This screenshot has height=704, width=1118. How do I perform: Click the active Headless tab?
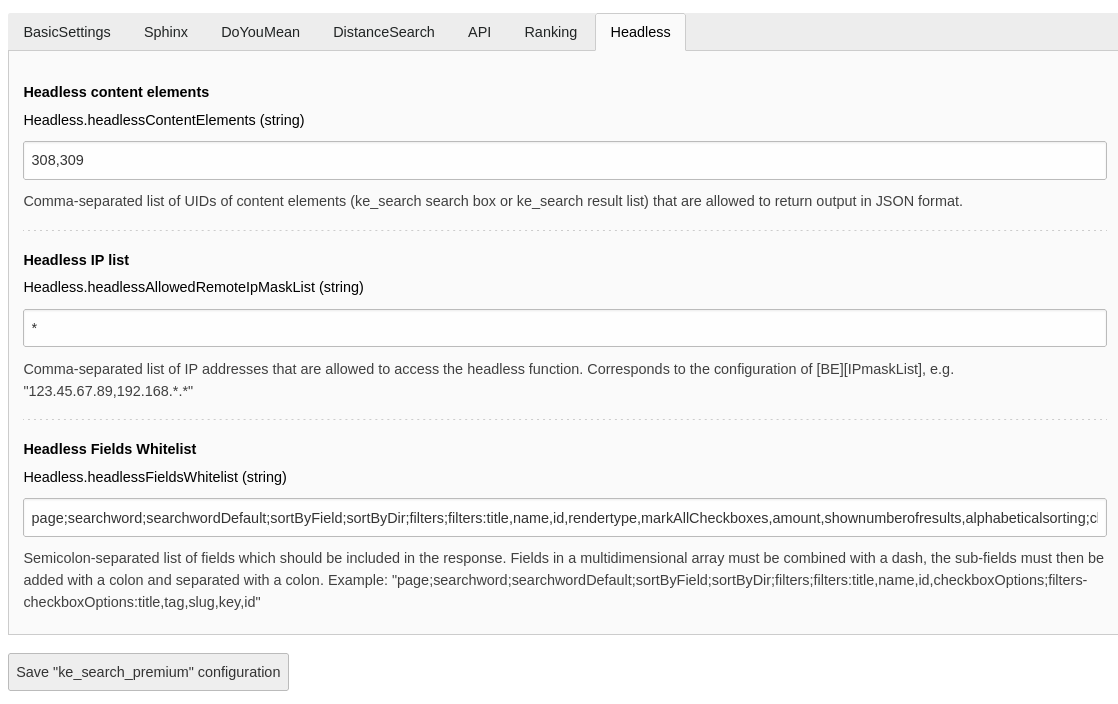pyautogui.click(x=640, y=32)
